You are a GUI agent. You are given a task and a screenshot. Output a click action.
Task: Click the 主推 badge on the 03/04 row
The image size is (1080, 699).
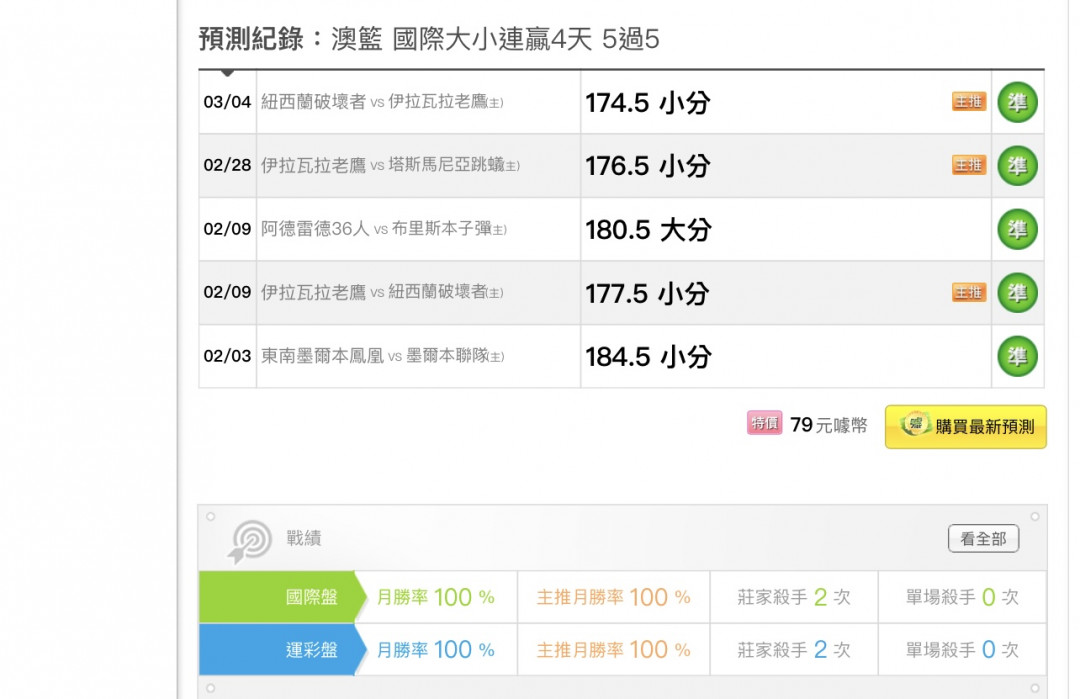click(969, 102)
